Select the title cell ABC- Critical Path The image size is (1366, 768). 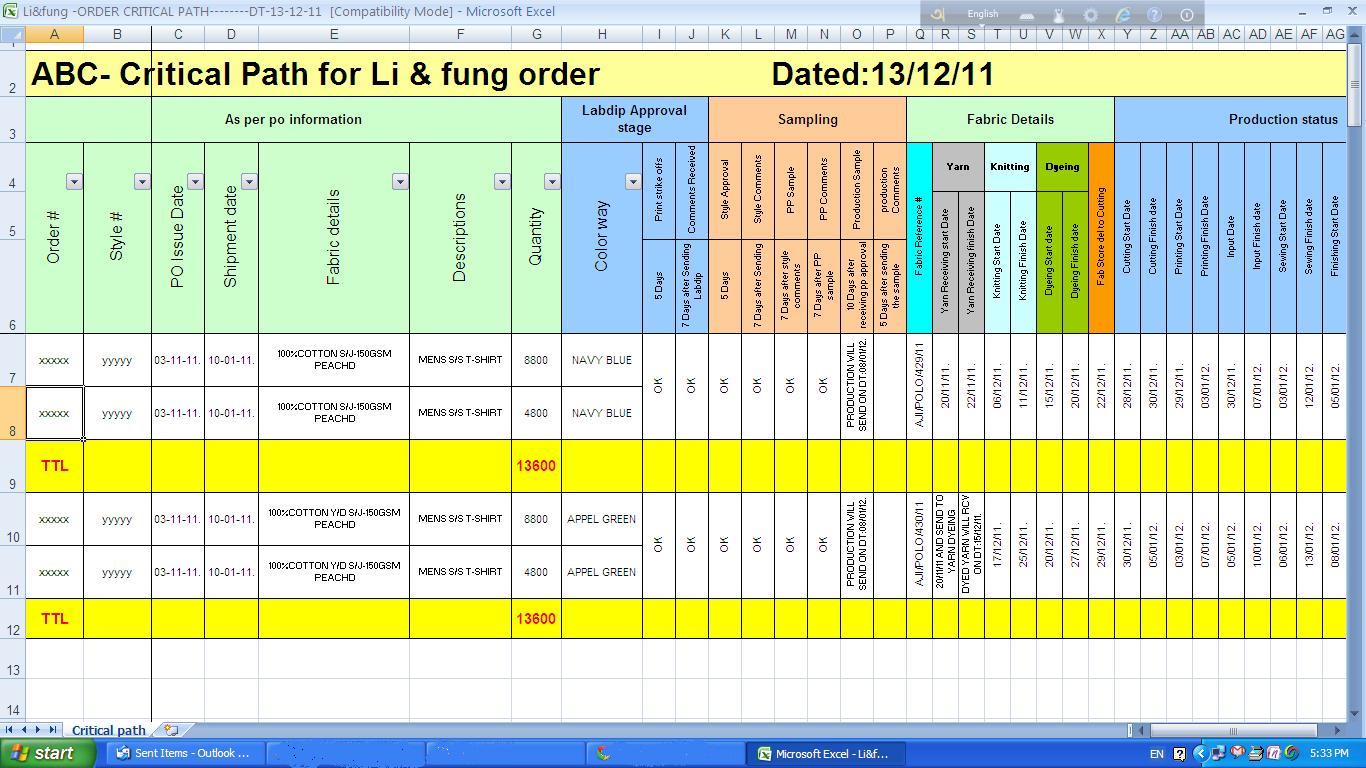(x=315, y=74)
